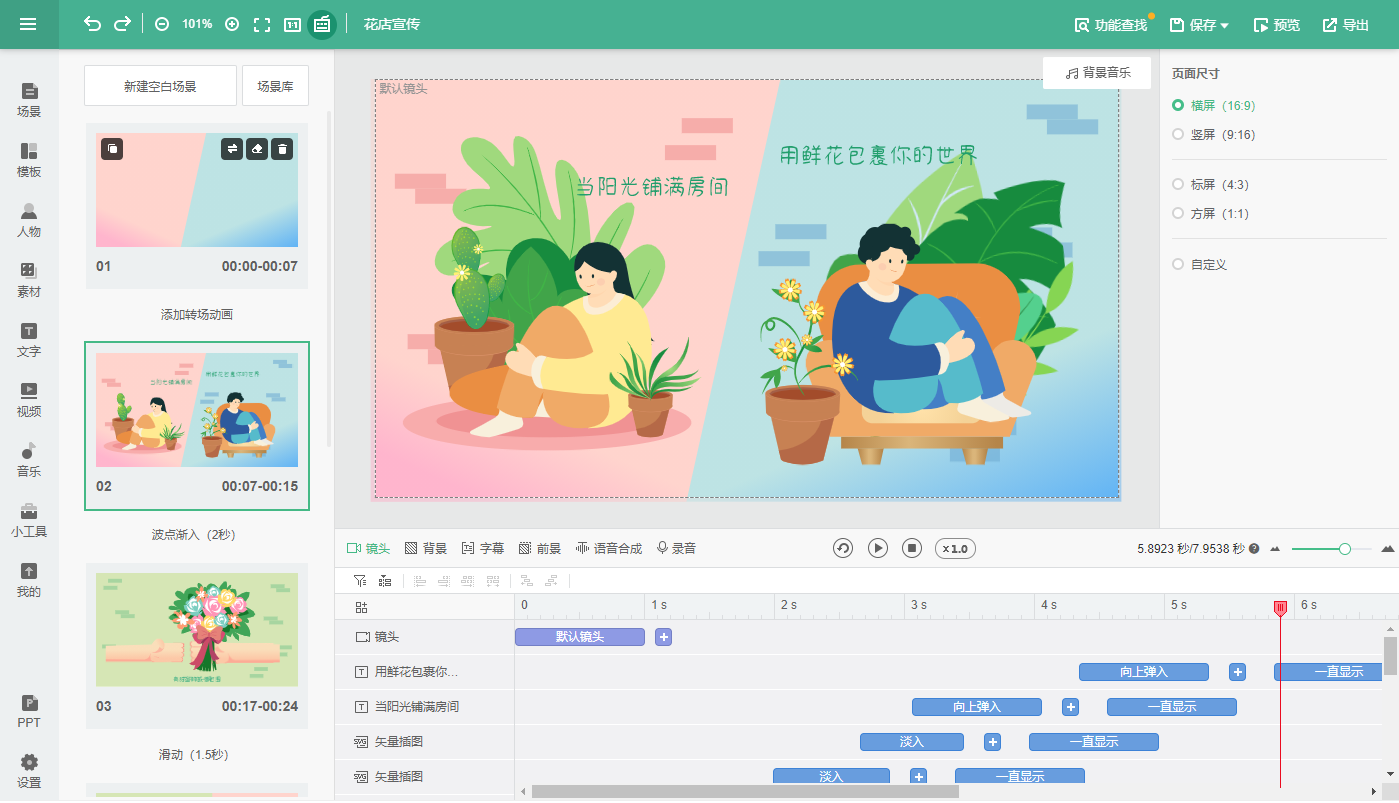The width and height of the screenshot is (1399, 803).
Task: Zoom out the canvas with minus icon
Action: [162, 24]
